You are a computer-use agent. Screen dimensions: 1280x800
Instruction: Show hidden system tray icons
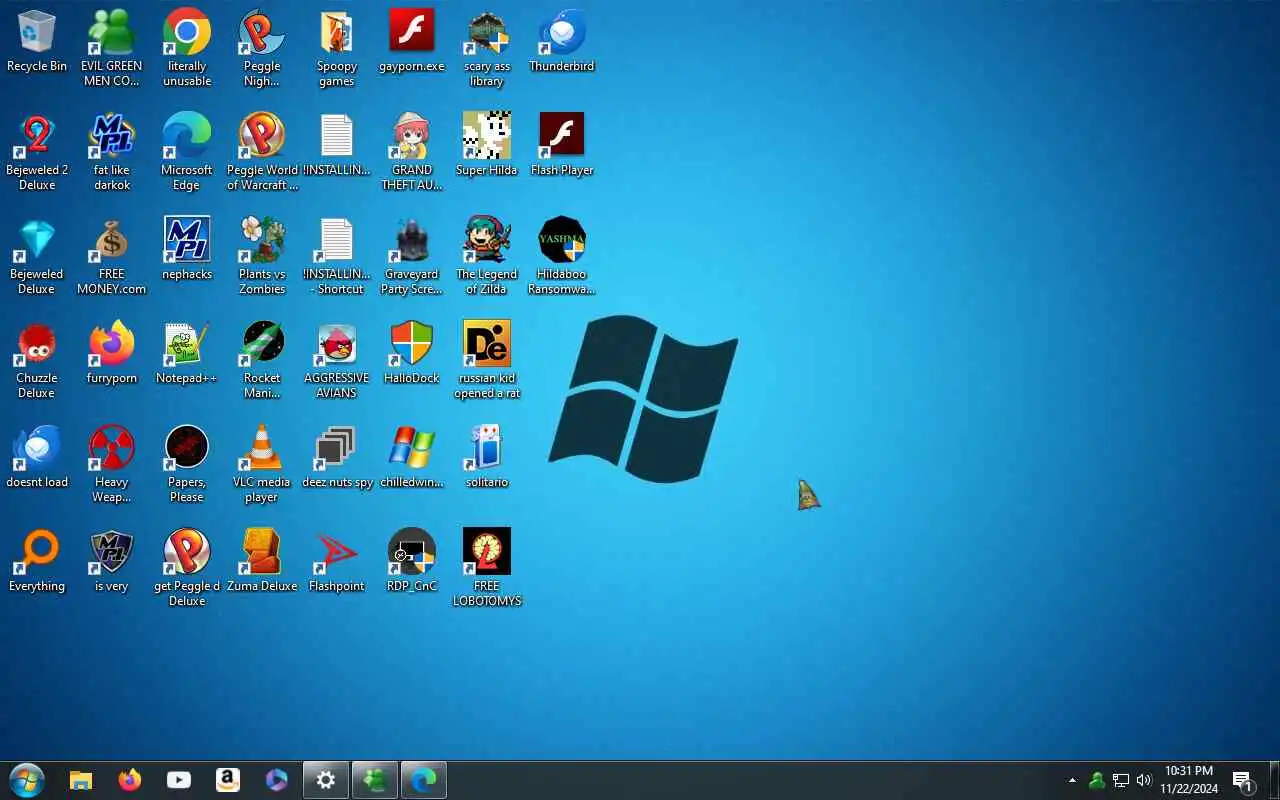1072,780
